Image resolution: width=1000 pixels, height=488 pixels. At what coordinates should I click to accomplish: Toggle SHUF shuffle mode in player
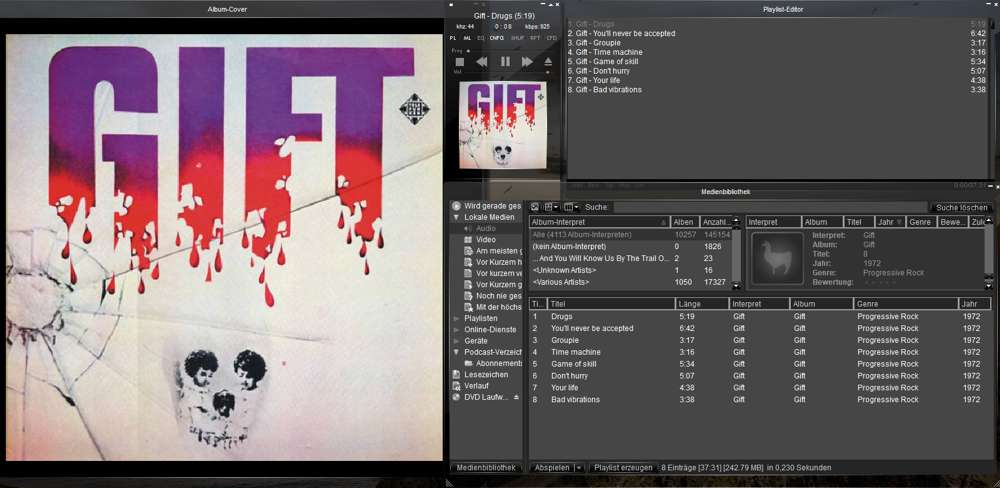click(517, 37)
